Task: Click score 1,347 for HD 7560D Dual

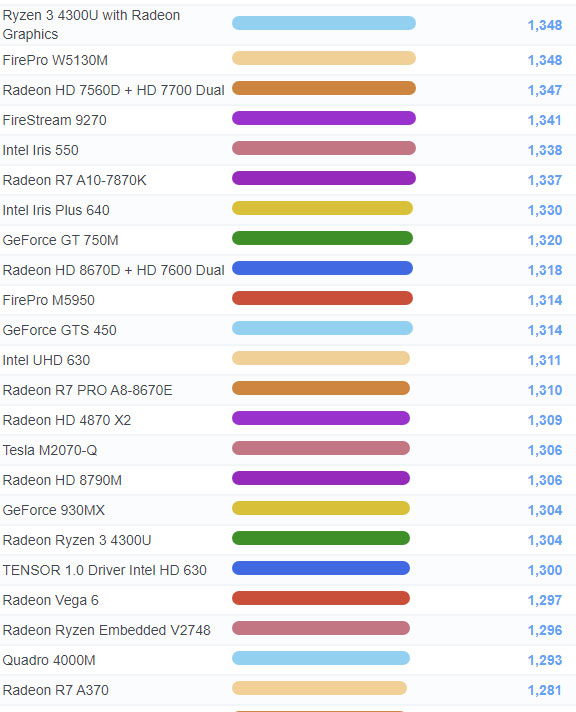Action: pyautogui.click(x=545, y=90)
